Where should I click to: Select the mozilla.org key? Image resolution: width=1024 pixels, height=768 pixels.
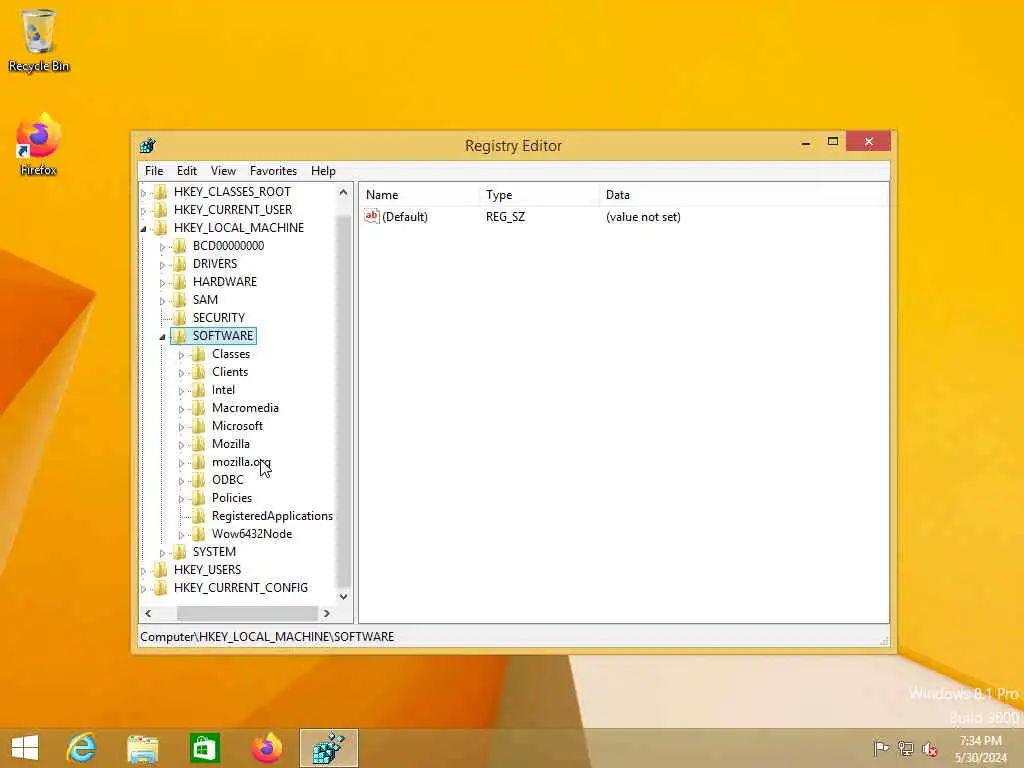point(241,462)
